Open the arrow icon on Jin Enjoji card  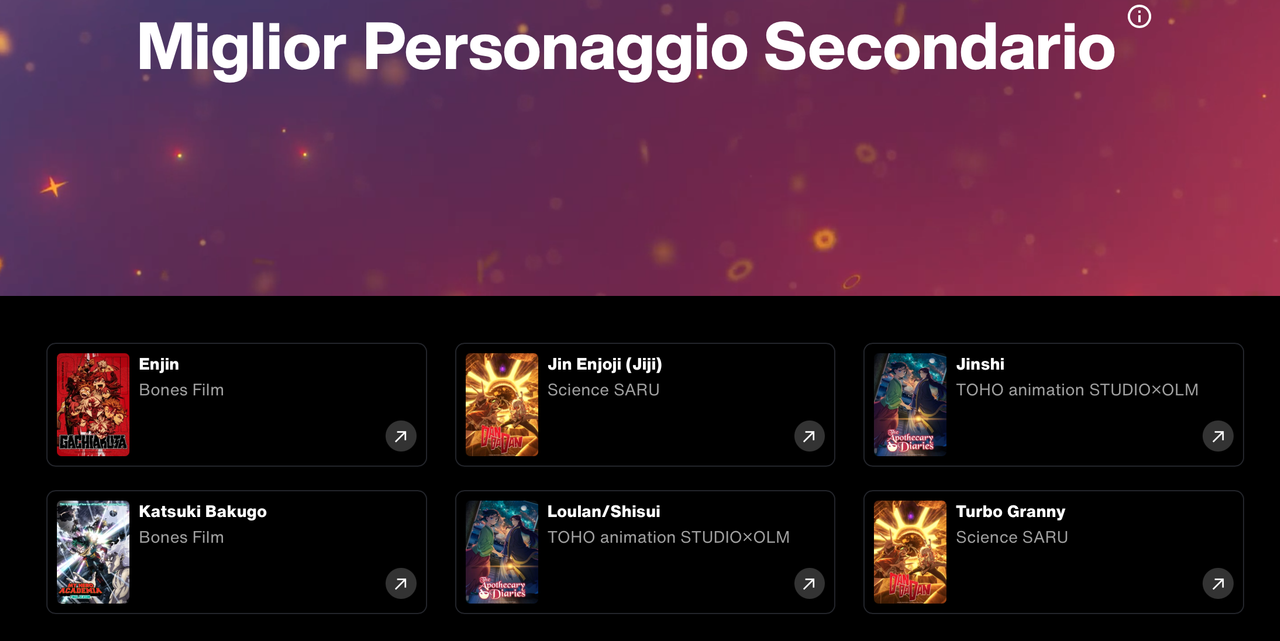809,436
